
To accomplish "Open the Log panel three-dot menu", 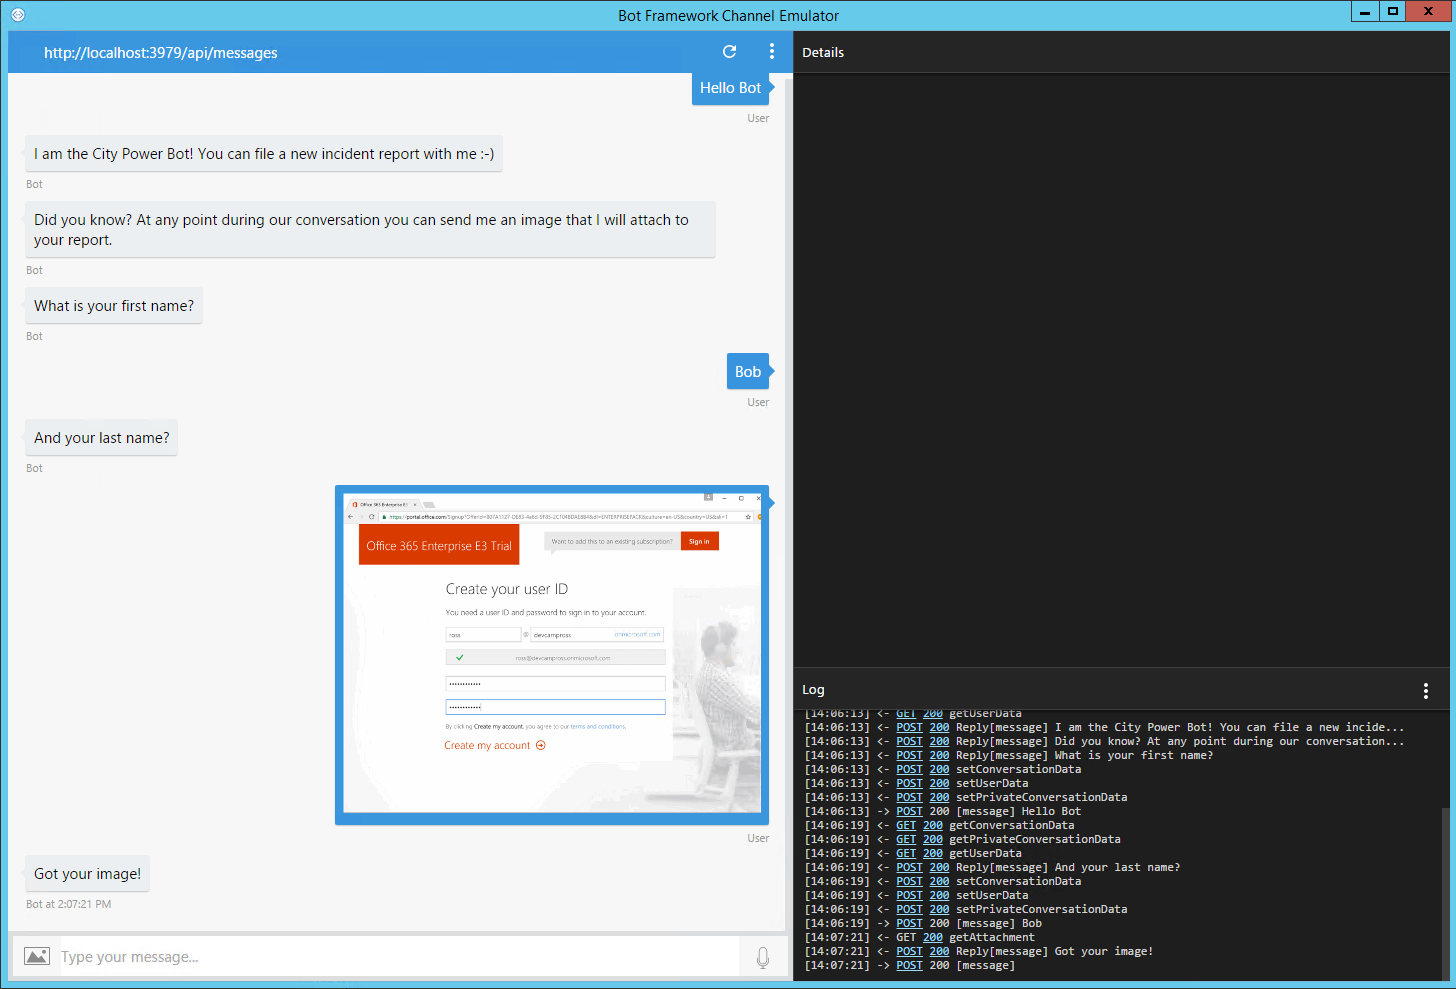I will pos(1425,690).
